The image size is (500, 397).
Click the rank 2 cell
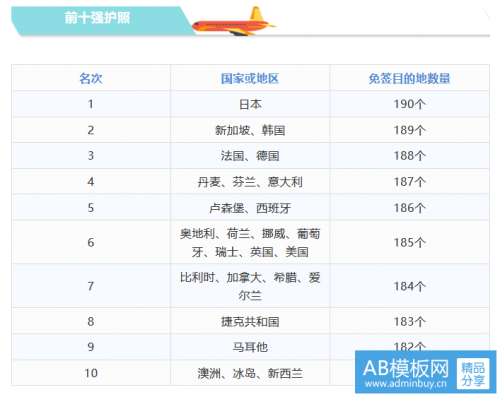91,130
